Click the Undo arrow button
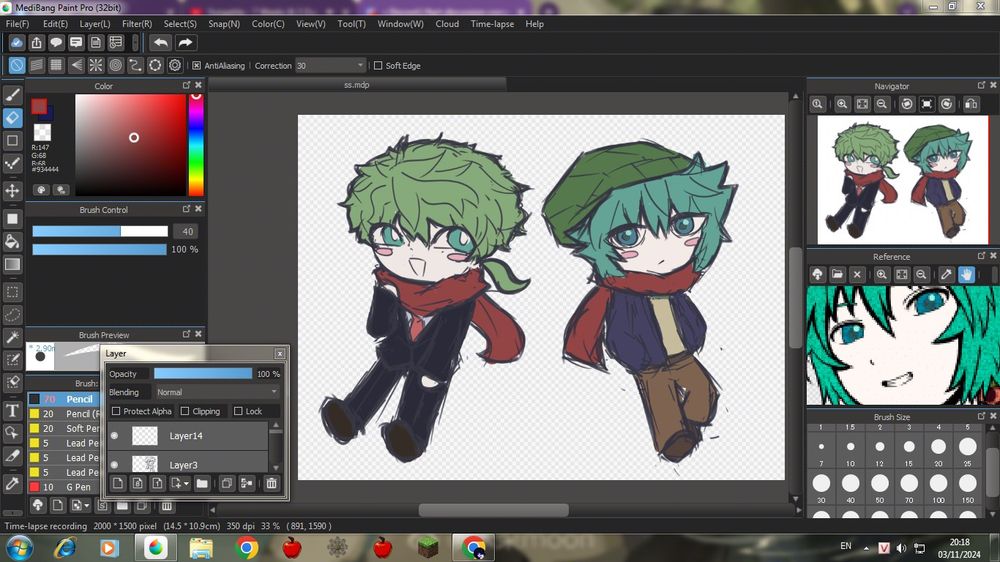Image resolution: width=1000 pixels, height=562 pixels. 160,43
